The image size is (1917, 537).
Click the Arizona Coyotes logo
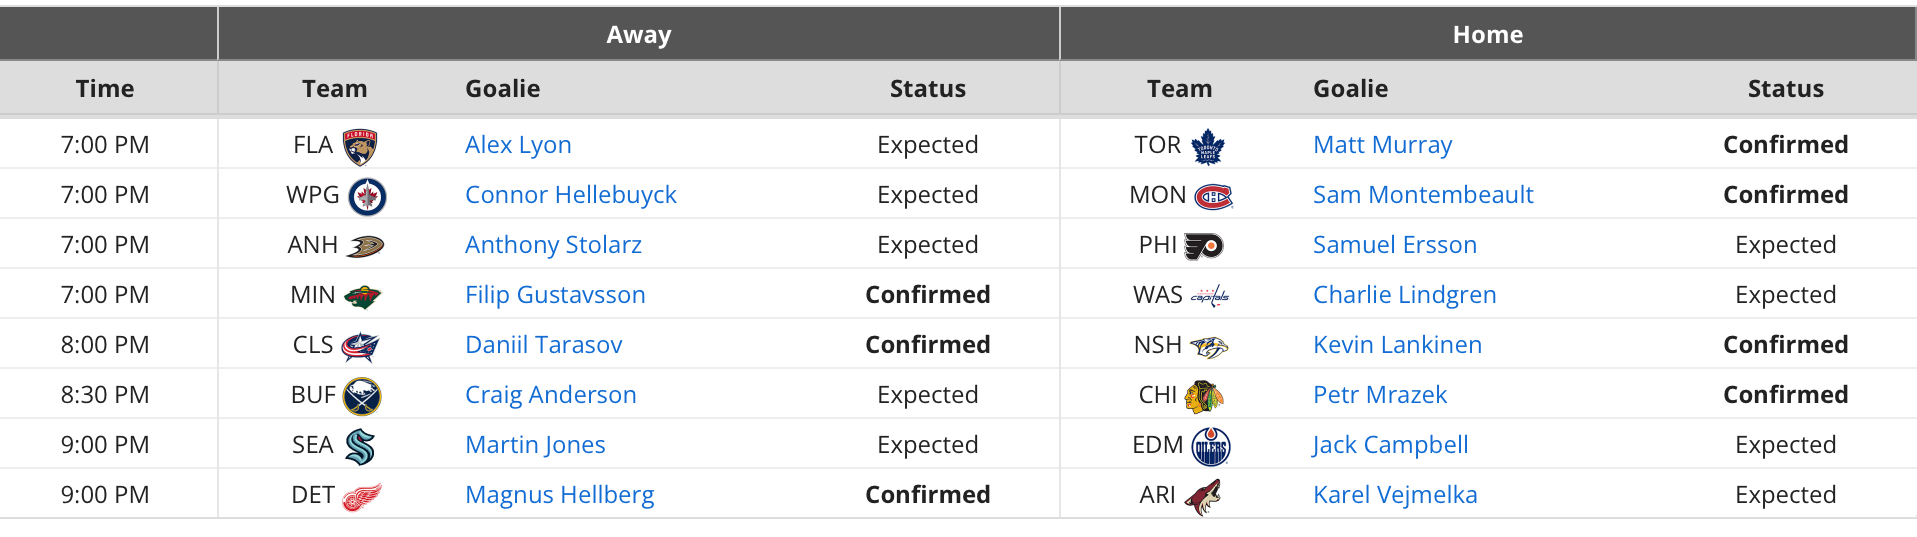pos(1203,496)
